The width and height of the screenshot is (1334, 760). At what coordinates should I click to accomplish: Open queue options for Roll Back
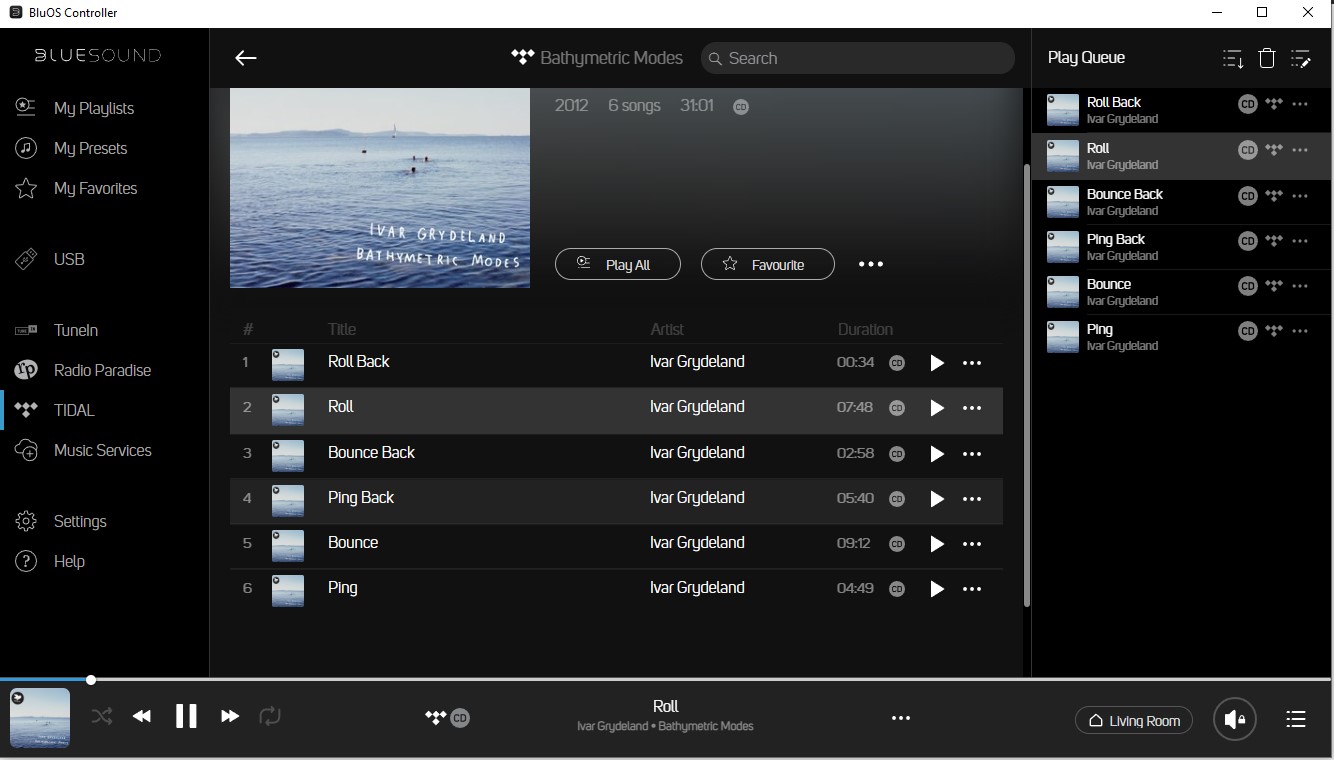(1300, 104)
